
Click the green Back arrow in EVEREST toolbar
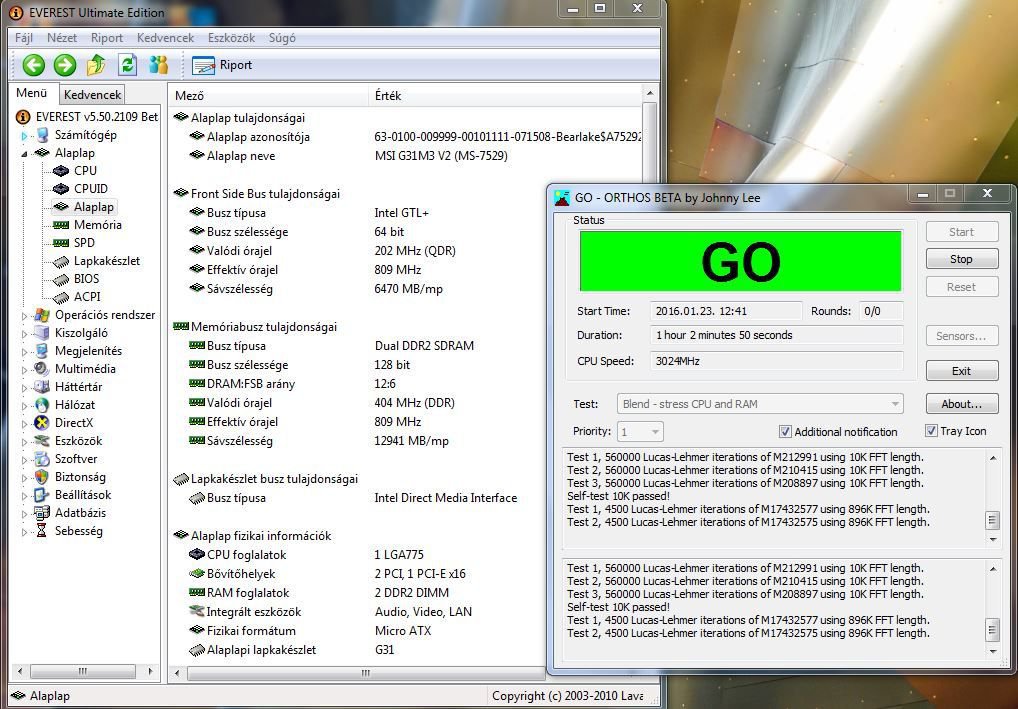[34, 65]
